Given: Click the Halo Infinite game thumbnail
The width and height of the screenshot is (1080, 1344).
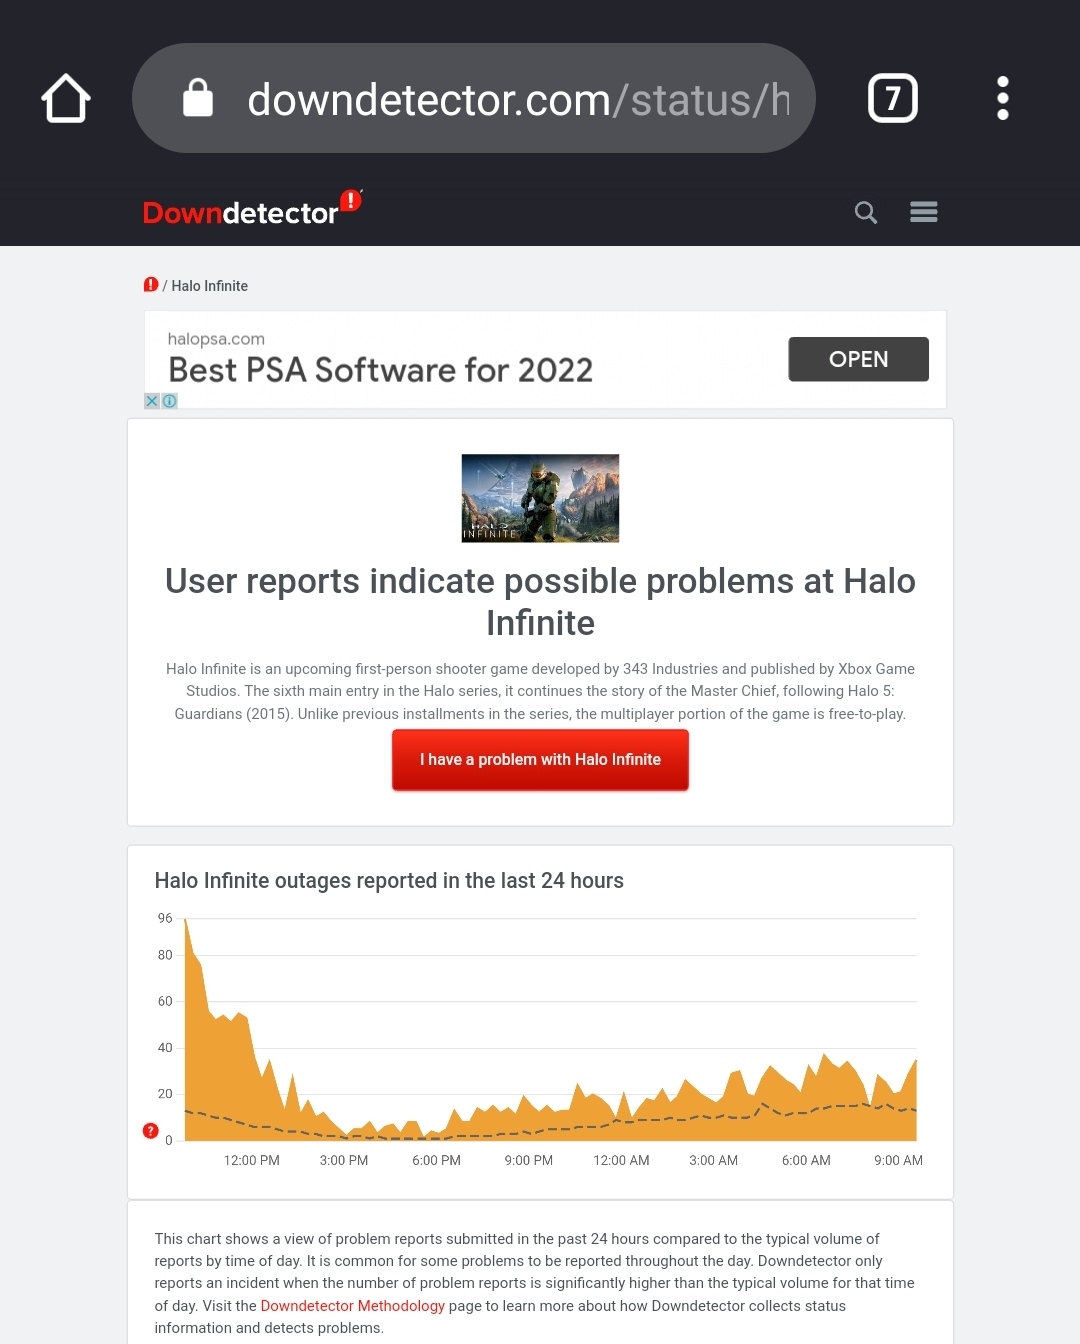Looking at the screenshot, I should click(x=540, y=498).
